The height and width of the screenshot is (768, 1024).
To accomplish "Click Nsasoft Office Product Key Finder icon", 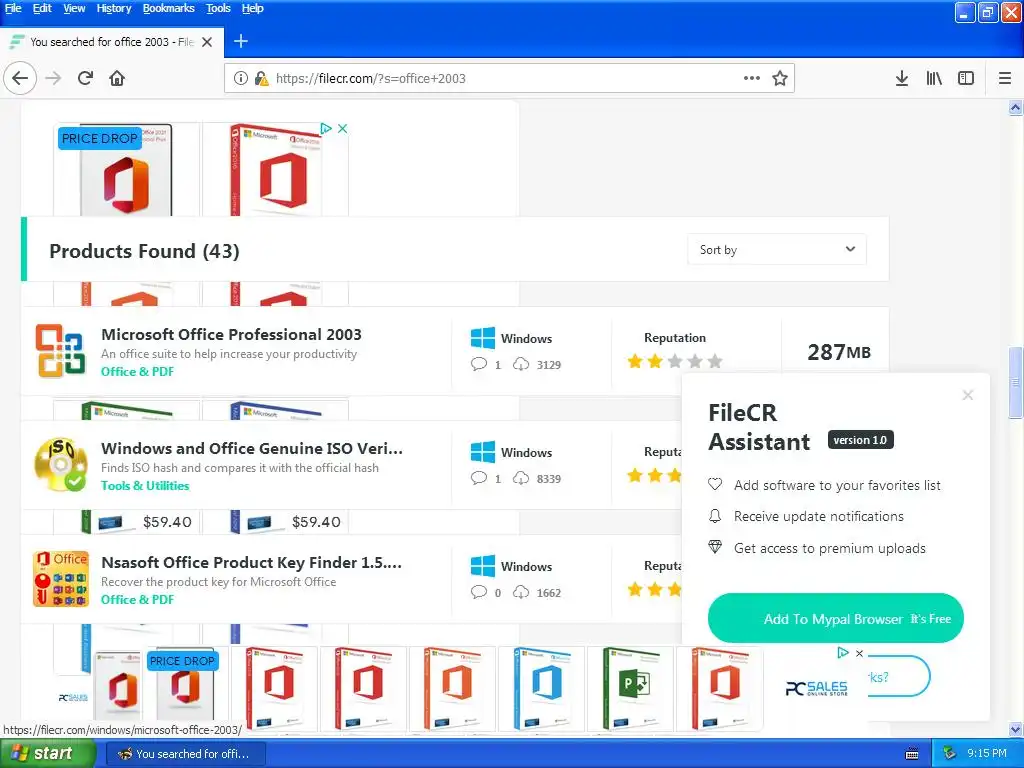I will [60, 579].
